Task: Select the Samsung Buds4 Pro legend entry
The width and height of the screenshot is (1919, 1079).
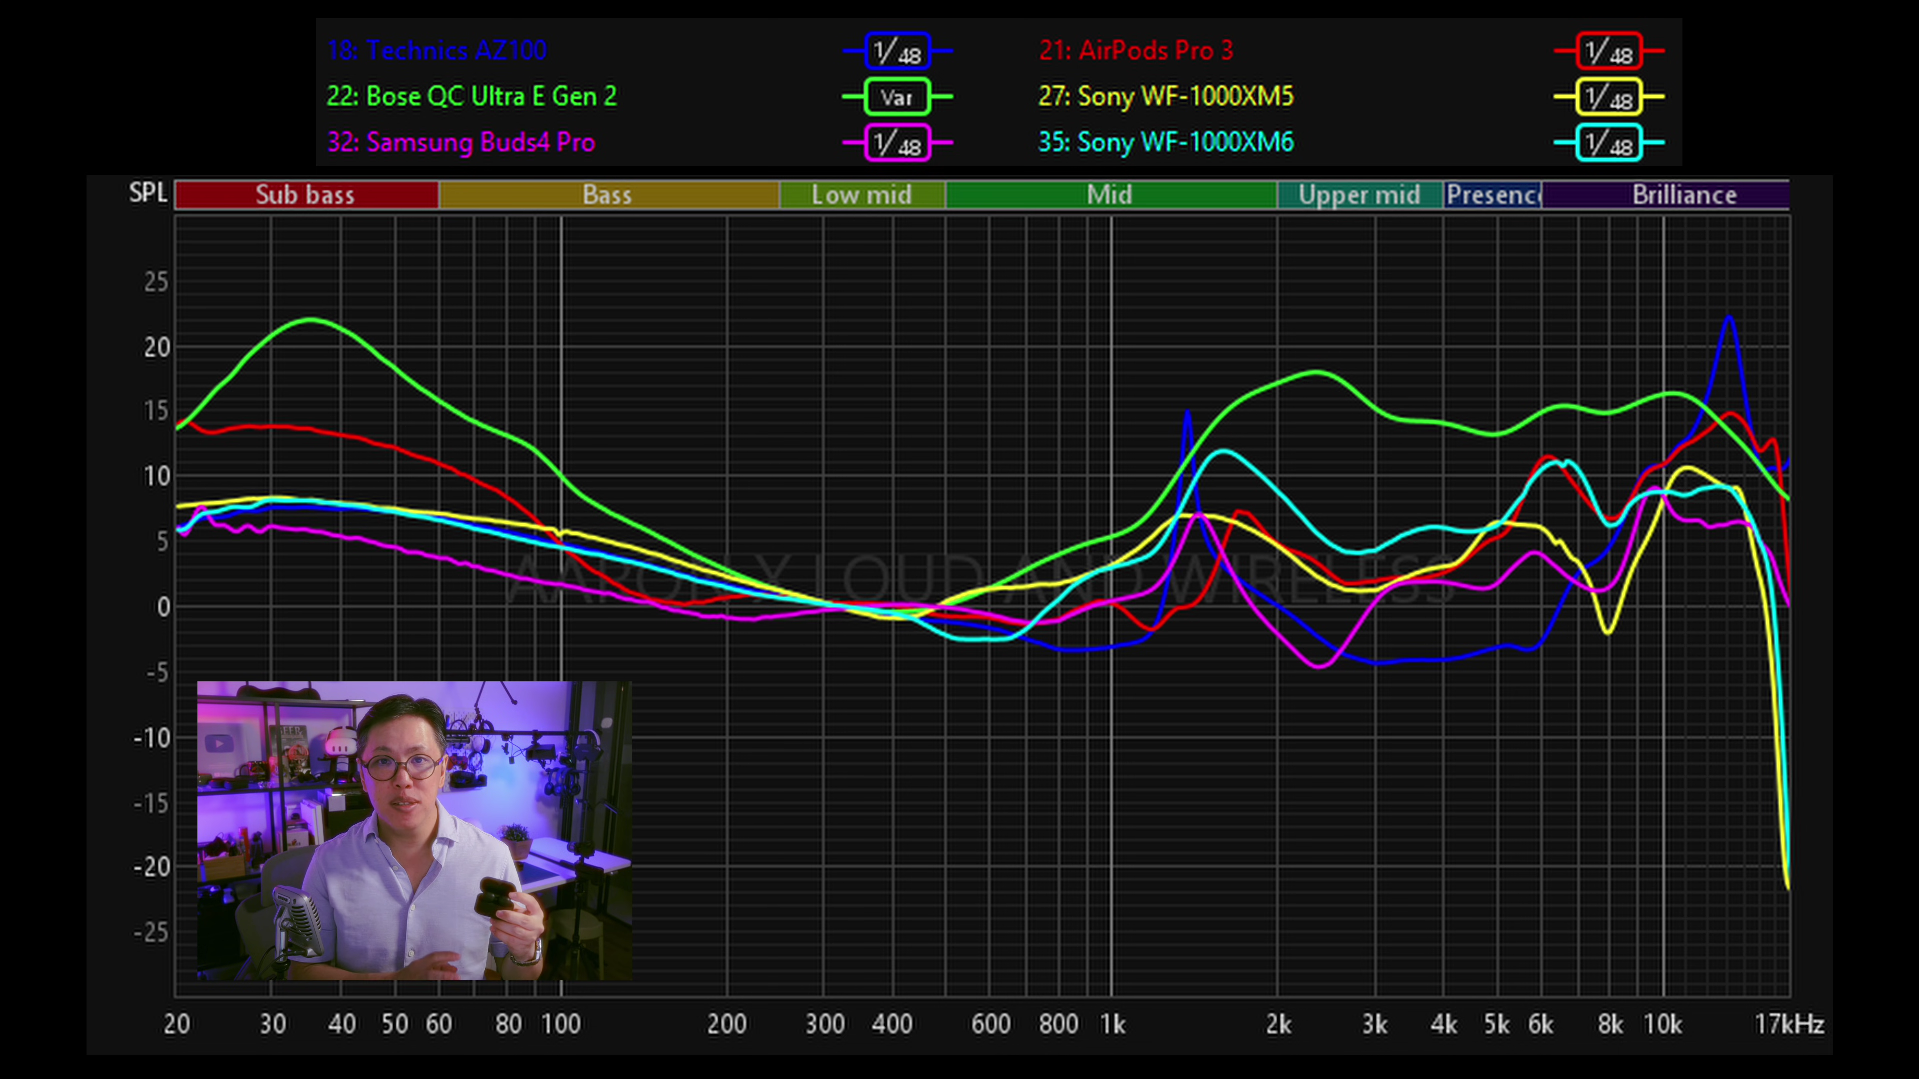Action: [461, 142]
